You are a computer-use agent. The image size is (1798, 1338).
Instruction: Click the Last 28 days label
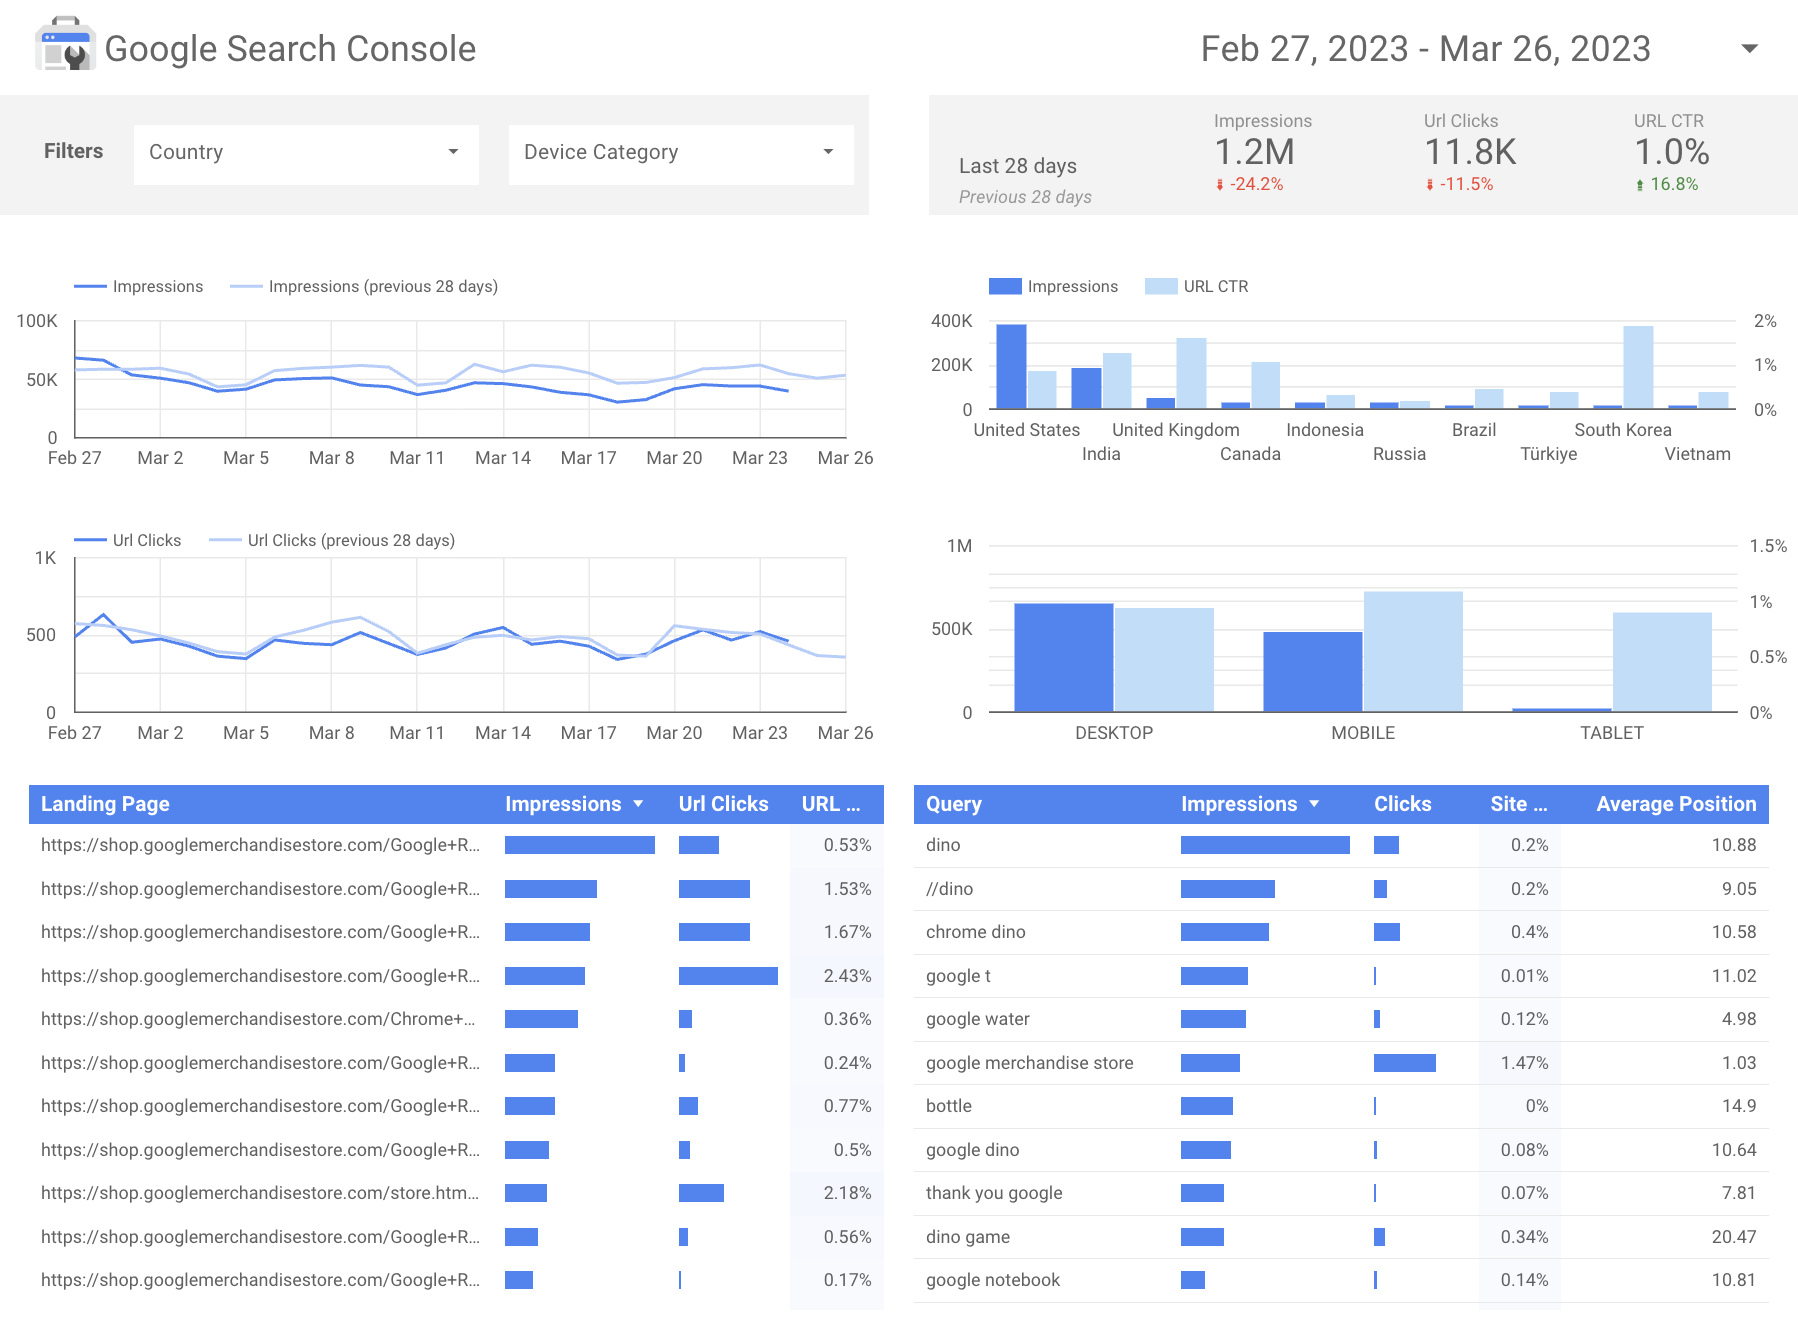pyautogui.click(x=1018, y=166)
